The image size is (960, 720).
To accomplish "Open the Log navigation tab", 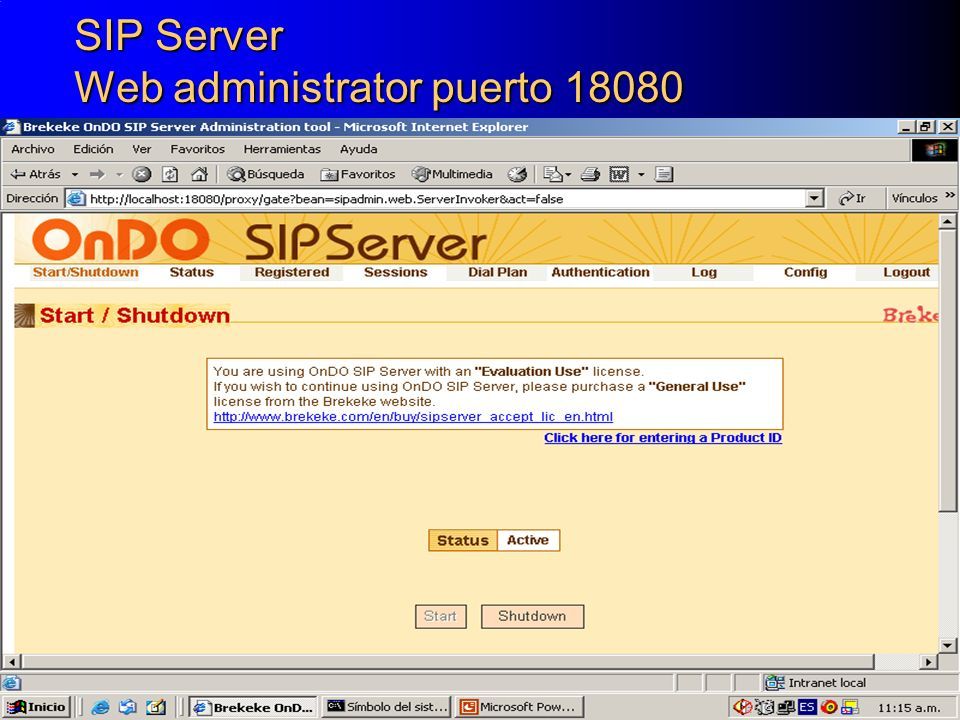I will pos(704,272).
